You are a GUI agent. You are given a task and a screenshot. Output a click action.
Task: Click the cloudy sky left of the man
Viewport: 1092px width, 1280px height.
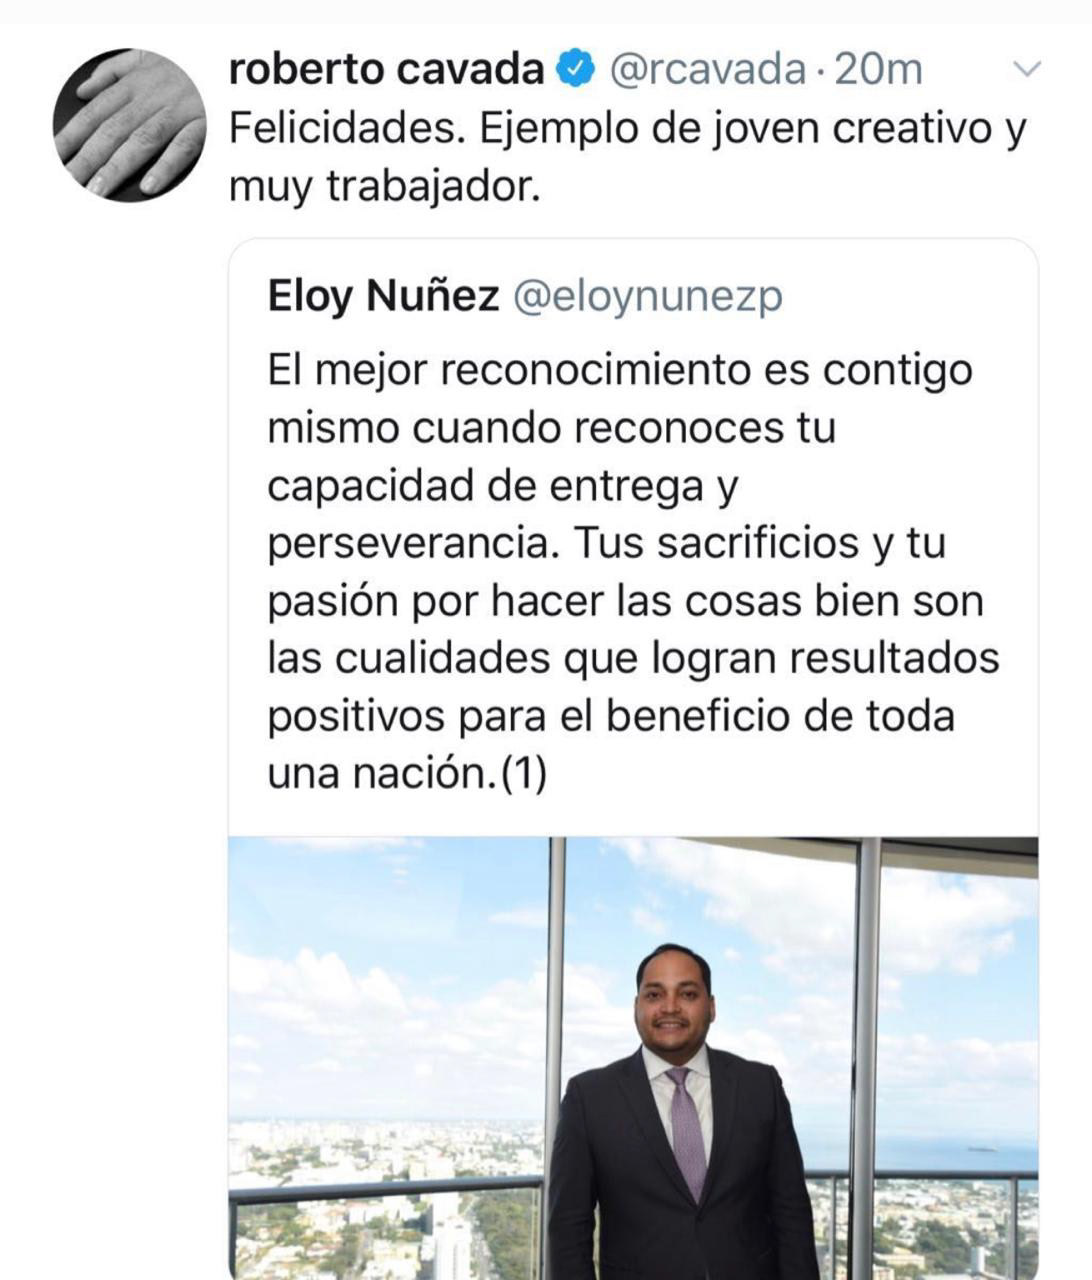pyautogui.click(x=390, y=970)
